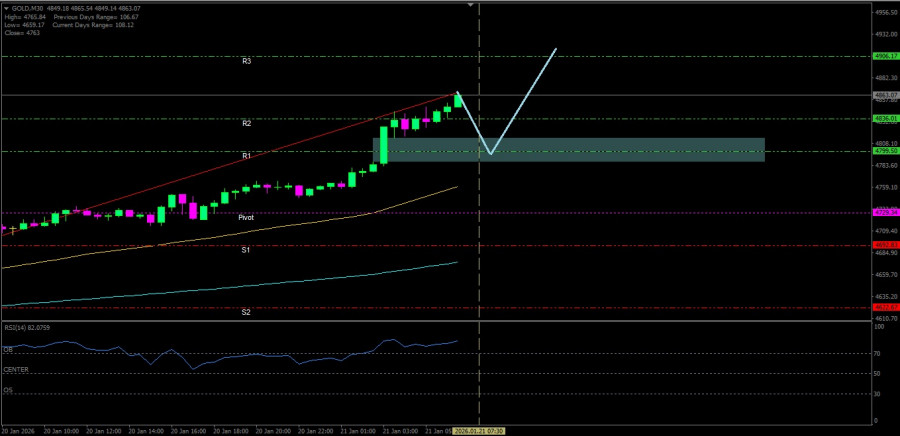Click the gray 4863.07 current price tag
This screenshot has width=900, height=436.
(884, 95)
